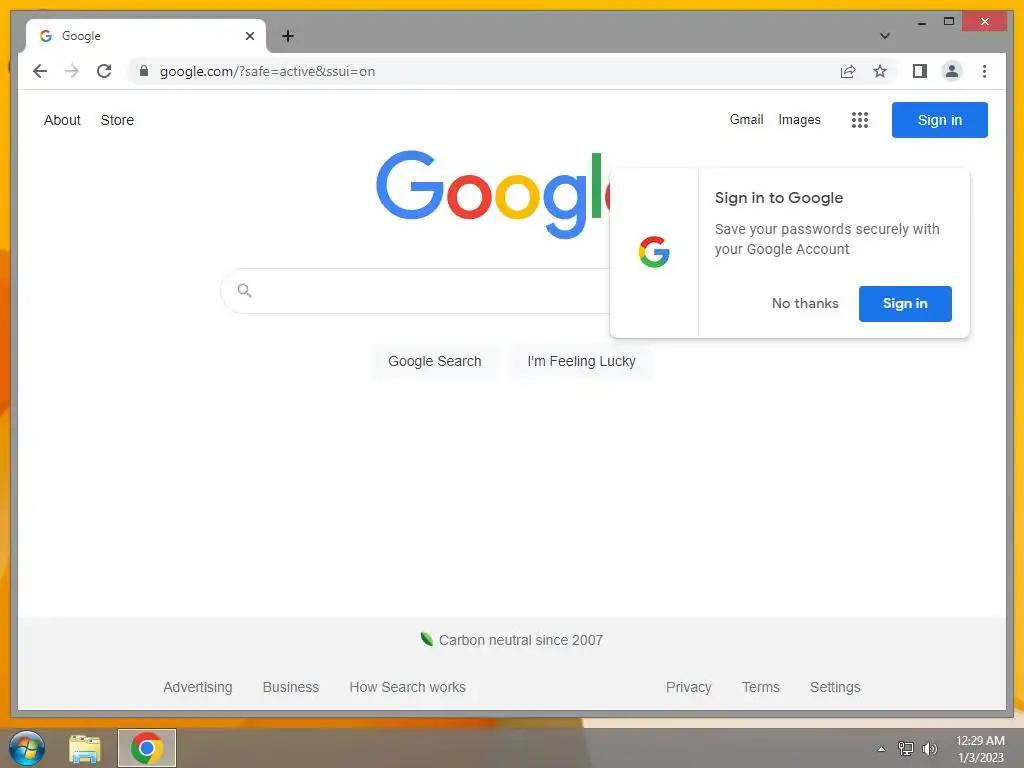Expand the tab search chevron

pyautogui.click(x=884, y=36)
